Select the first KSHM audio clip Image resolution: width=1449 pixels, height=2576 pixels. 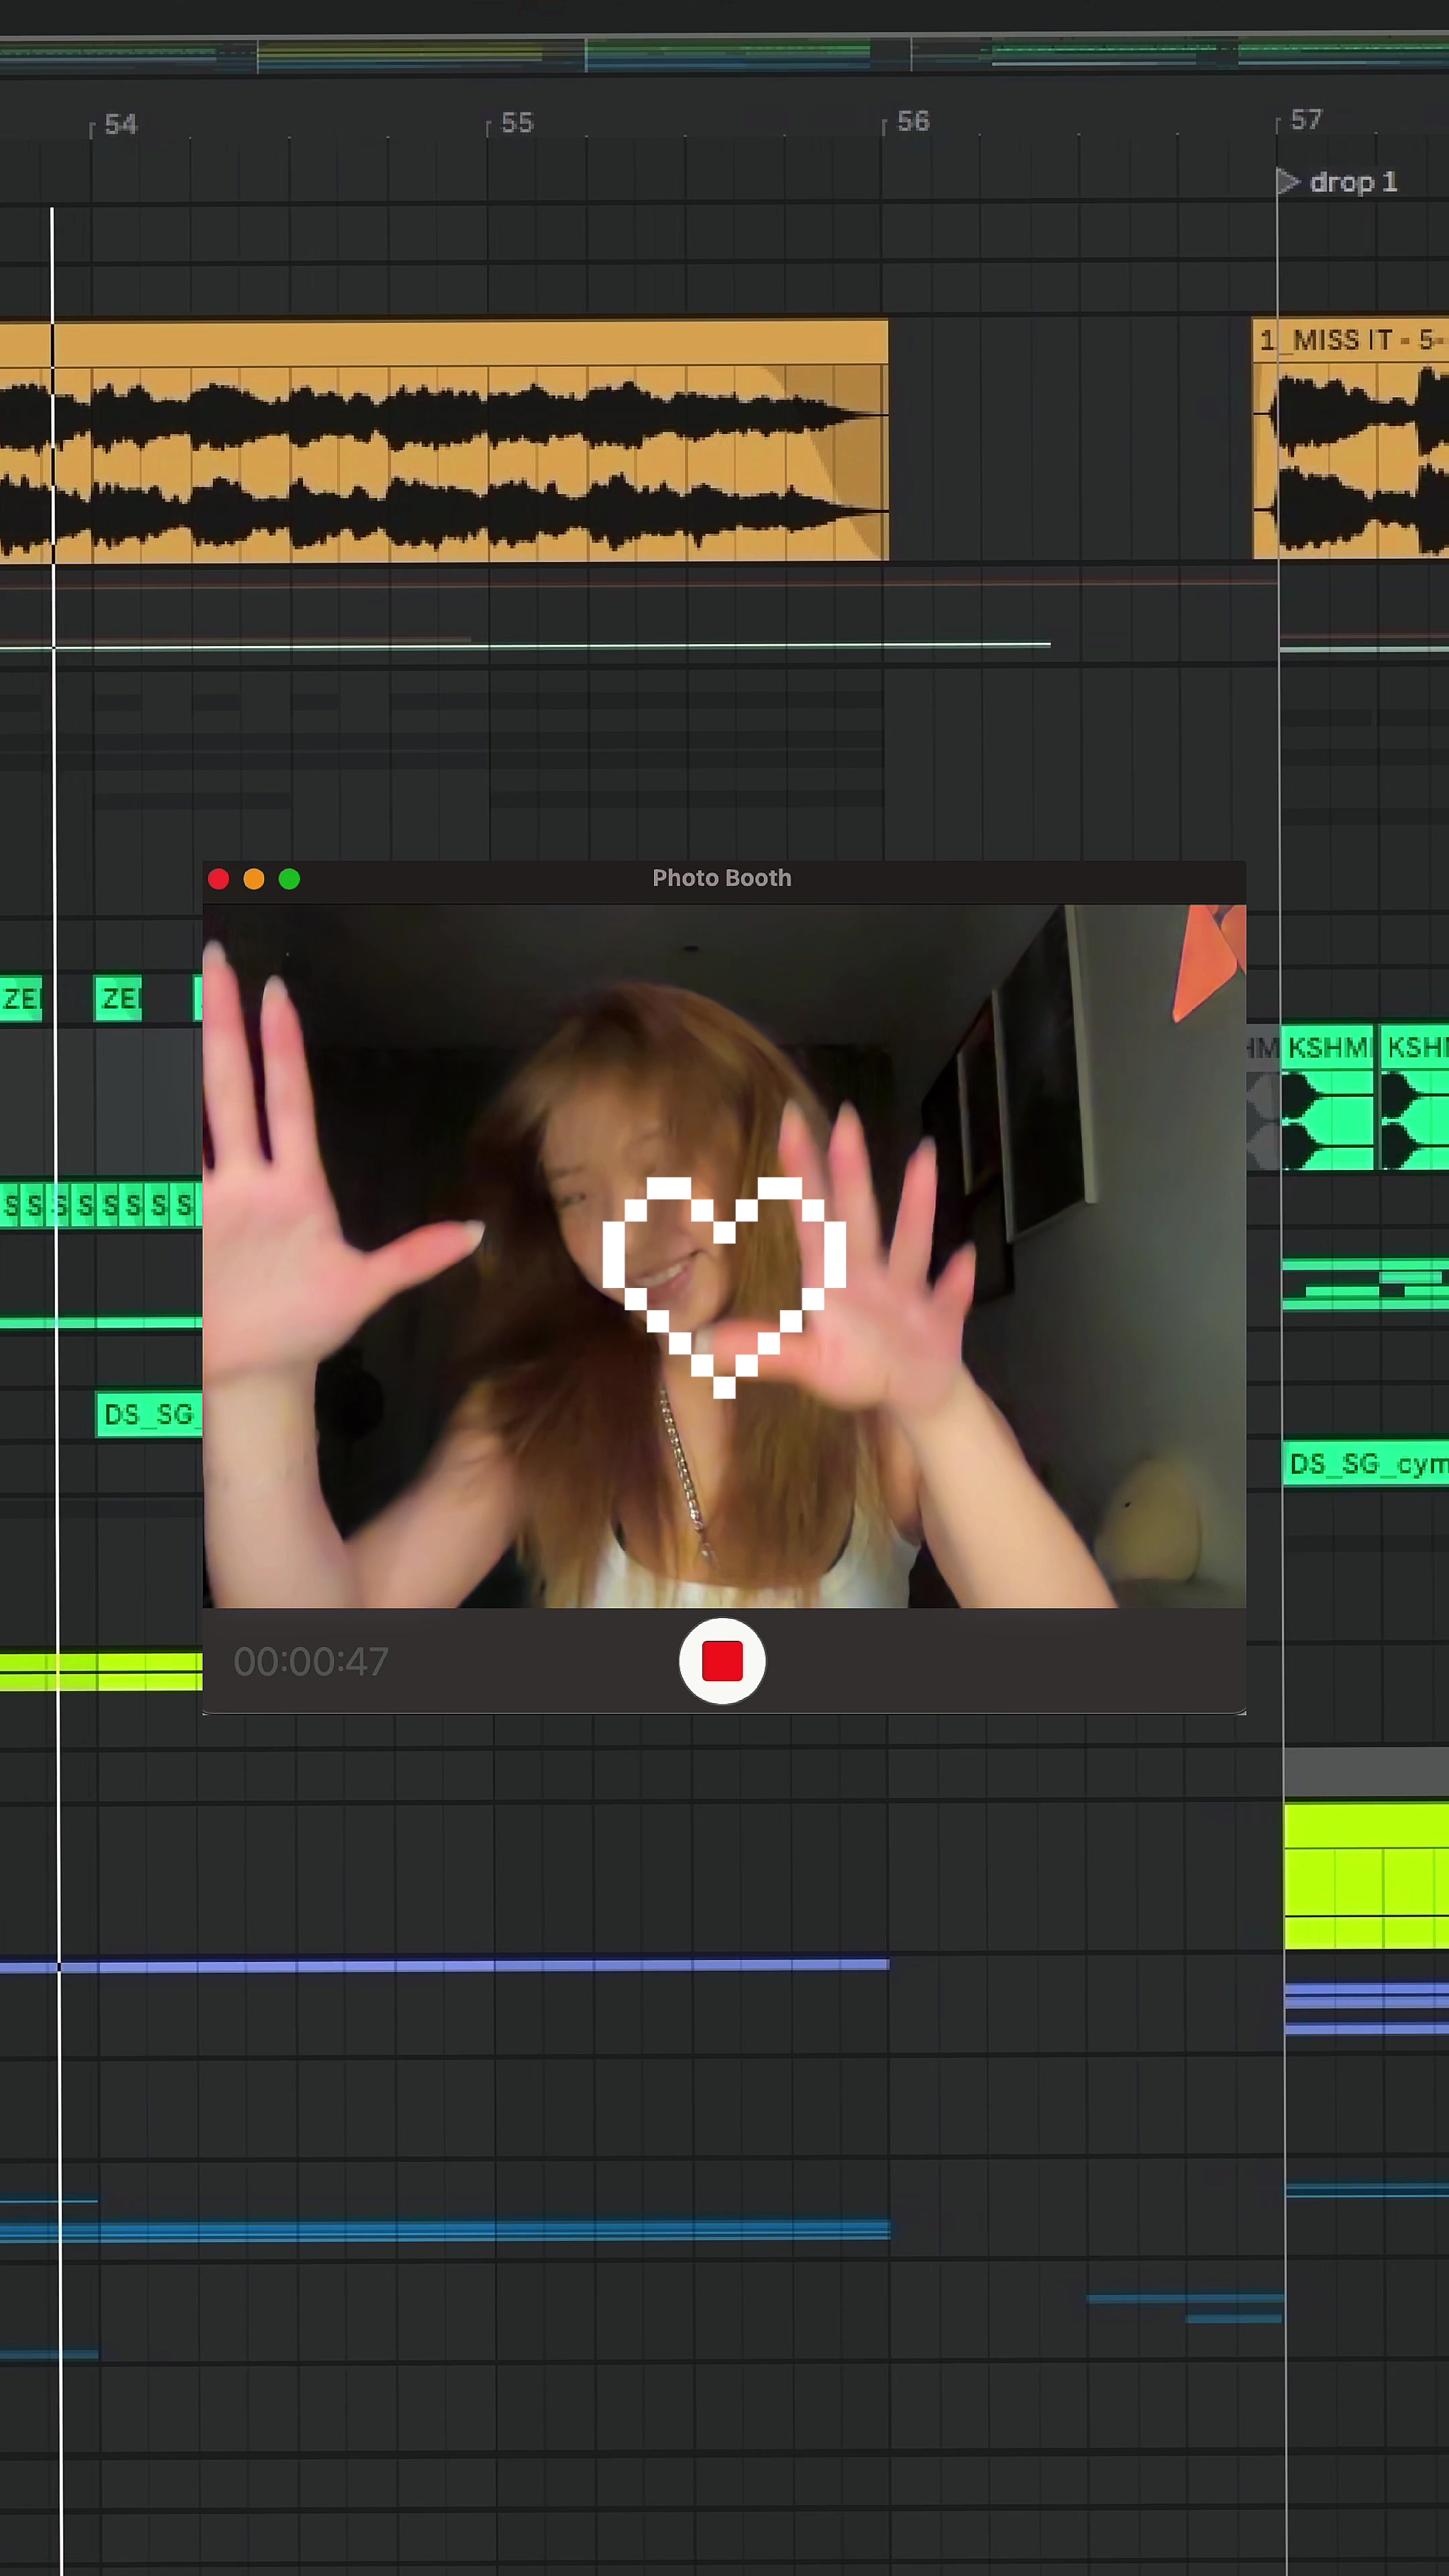click(1327, 1096)
